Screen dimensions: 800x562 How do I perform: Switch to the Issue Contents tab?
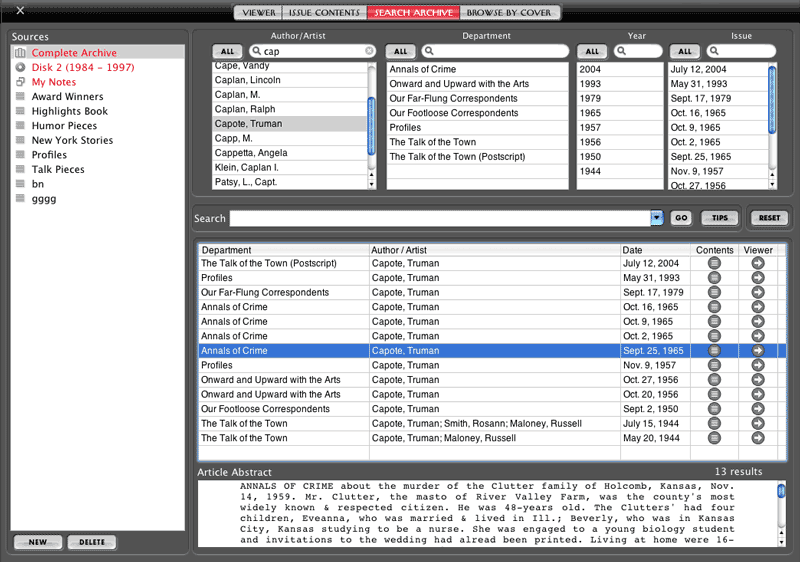[324, 13]
